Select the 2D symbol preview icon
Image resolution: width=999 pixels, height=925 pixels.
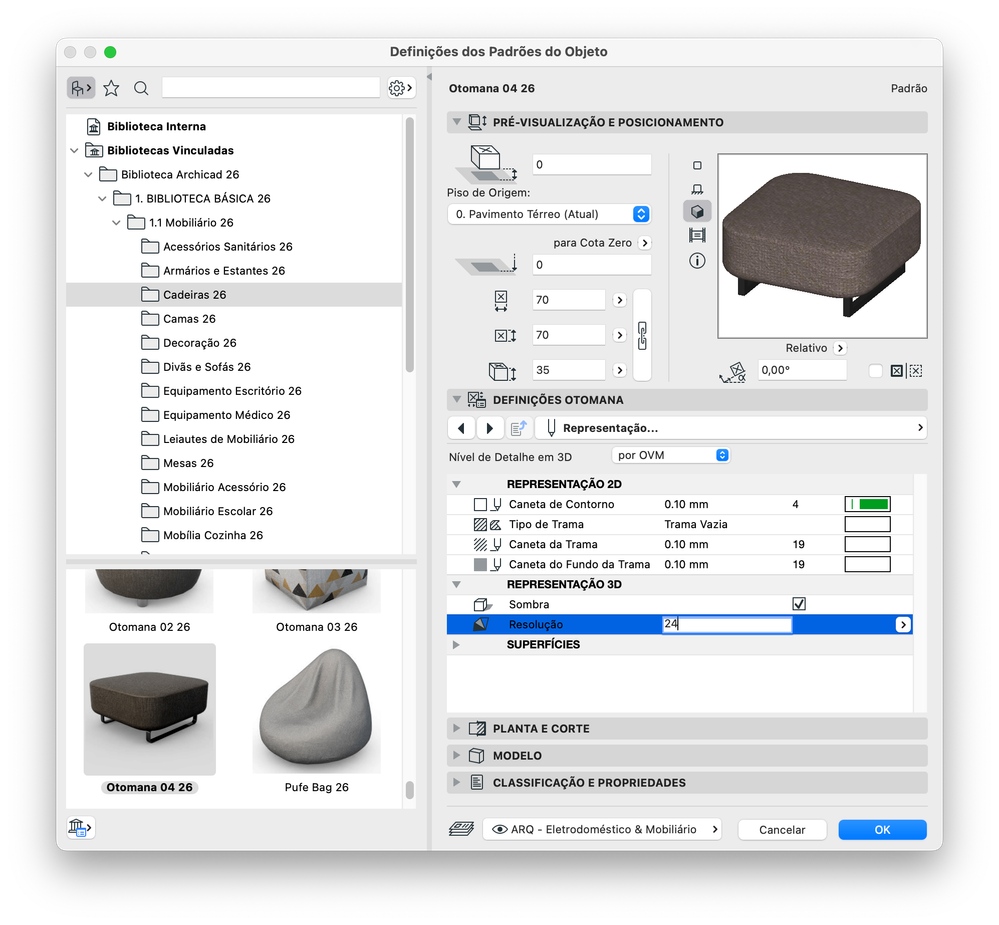coord(697,166)
